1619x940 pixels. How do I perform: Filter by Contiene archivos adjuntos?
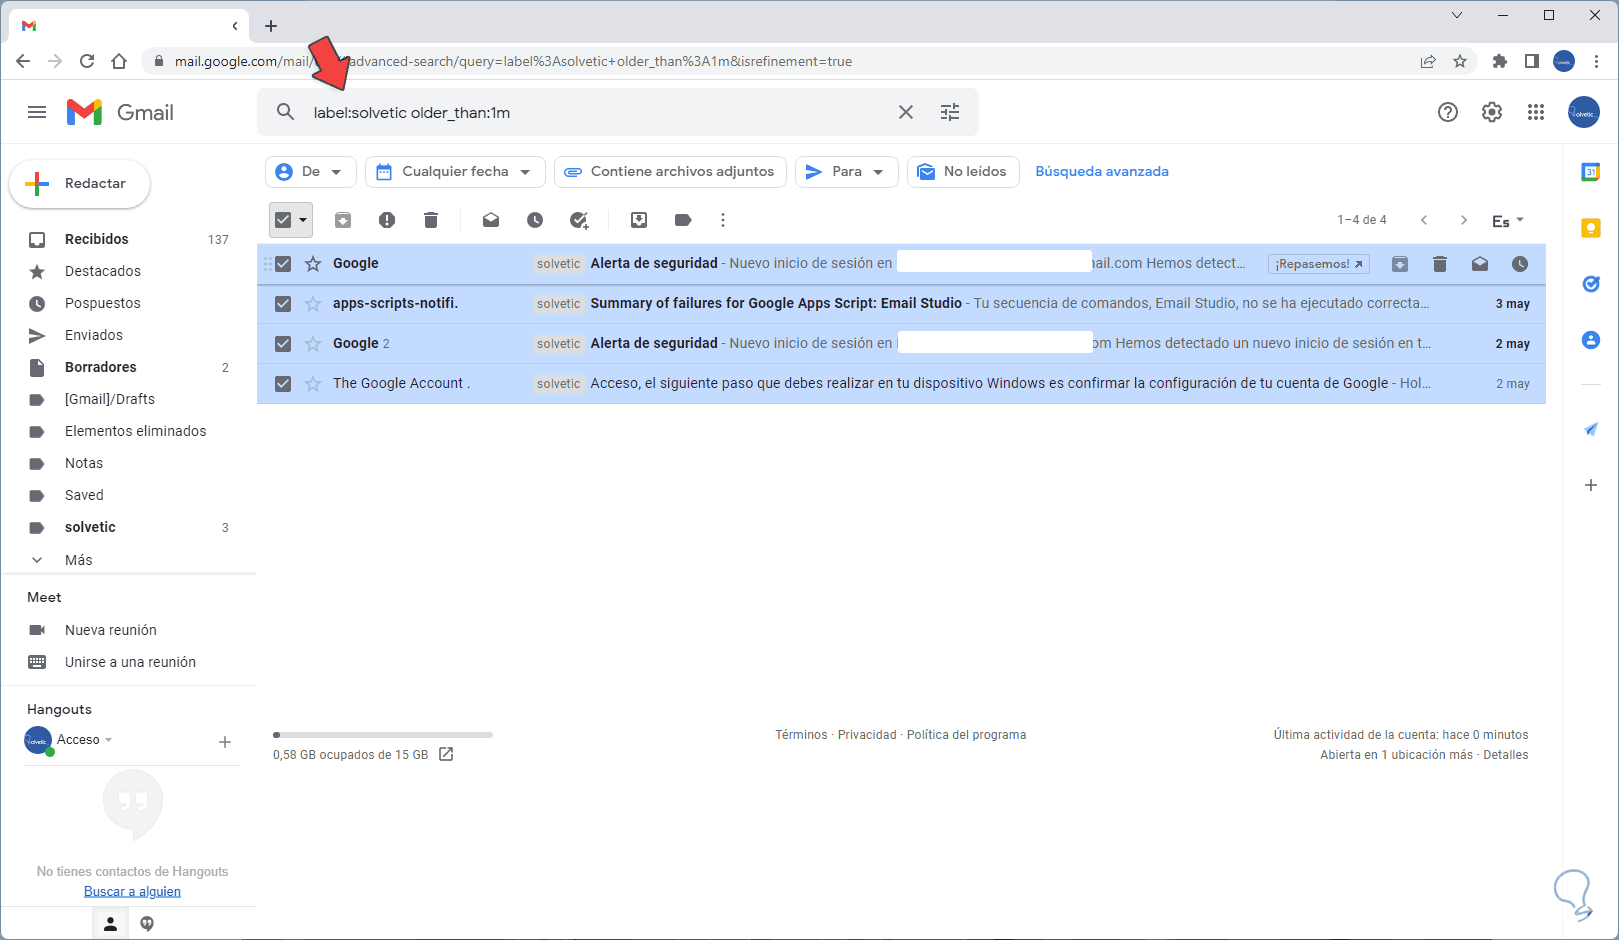click(670, 172)
